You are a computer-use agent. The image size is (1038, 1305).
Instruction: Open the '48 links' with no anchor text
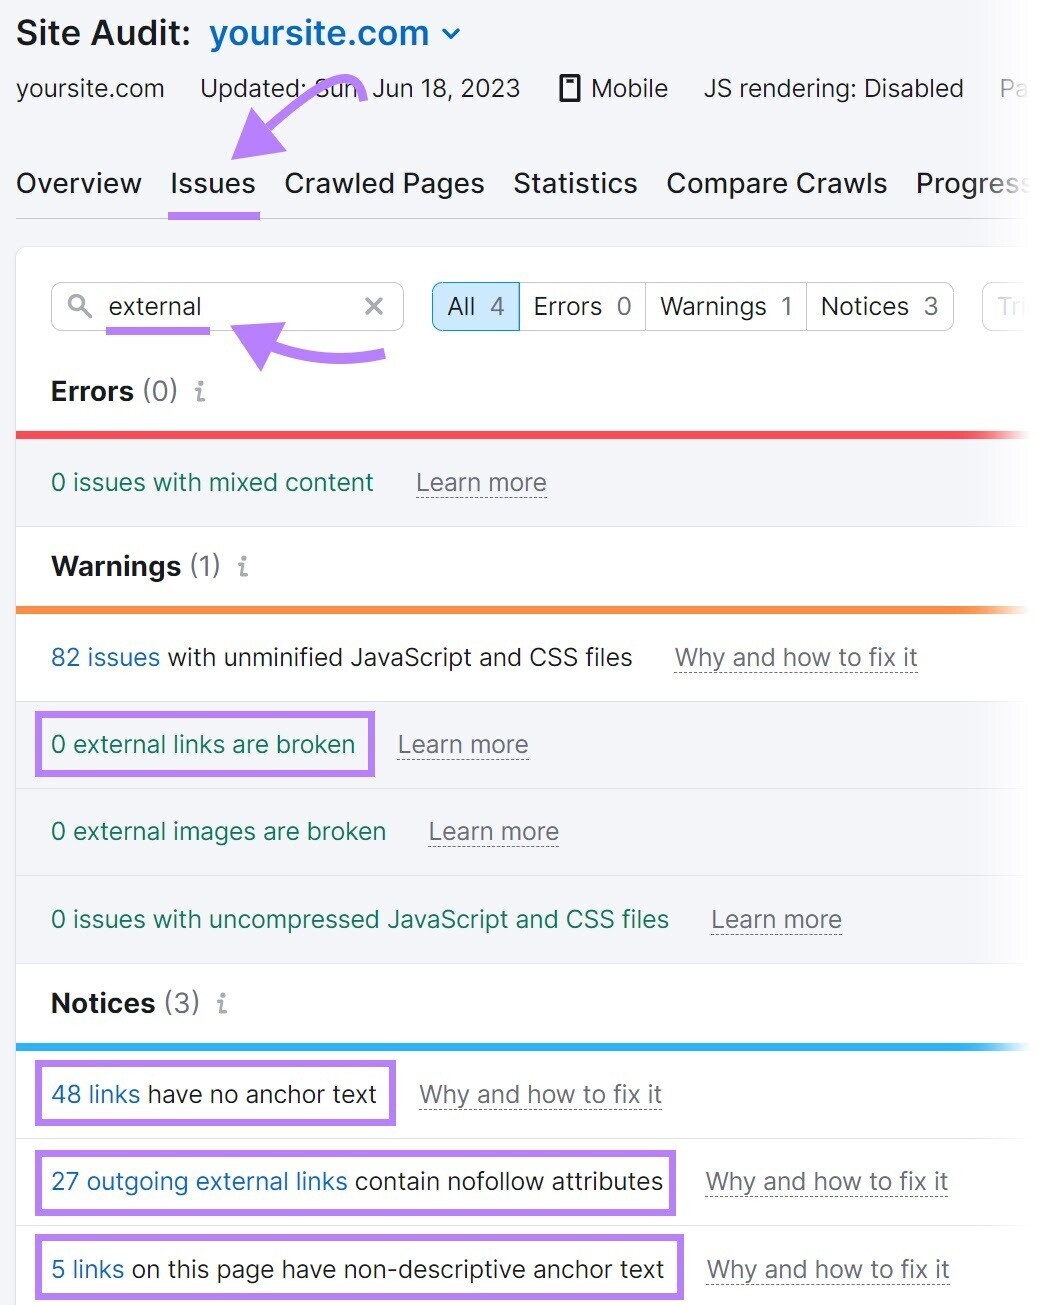pos(95,1094)
